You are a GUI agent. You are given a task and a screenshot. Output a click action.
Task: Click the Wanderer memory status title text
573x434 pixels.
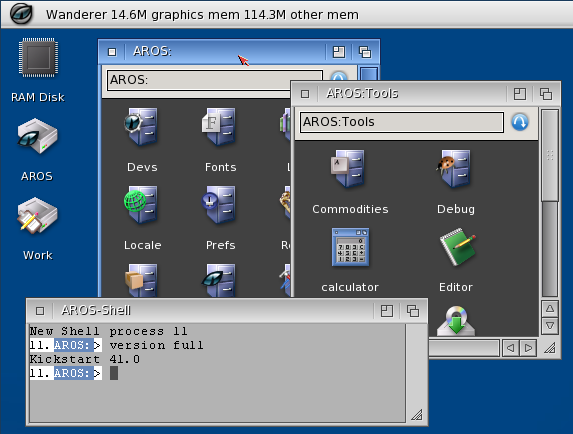[x=202, y=15]
